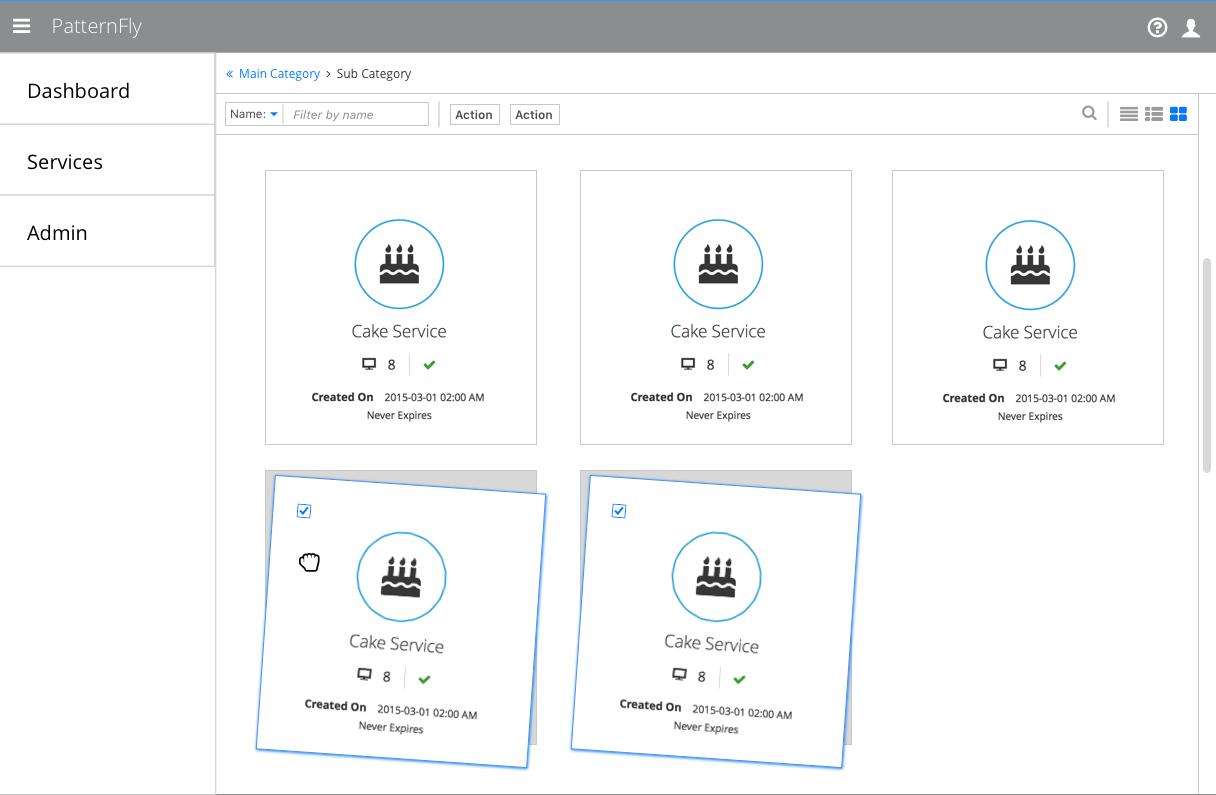Viewport: 1216px width, 795px height.
Task: Uncheck the left selected card's checkbox
Action: tap(304, 511)
